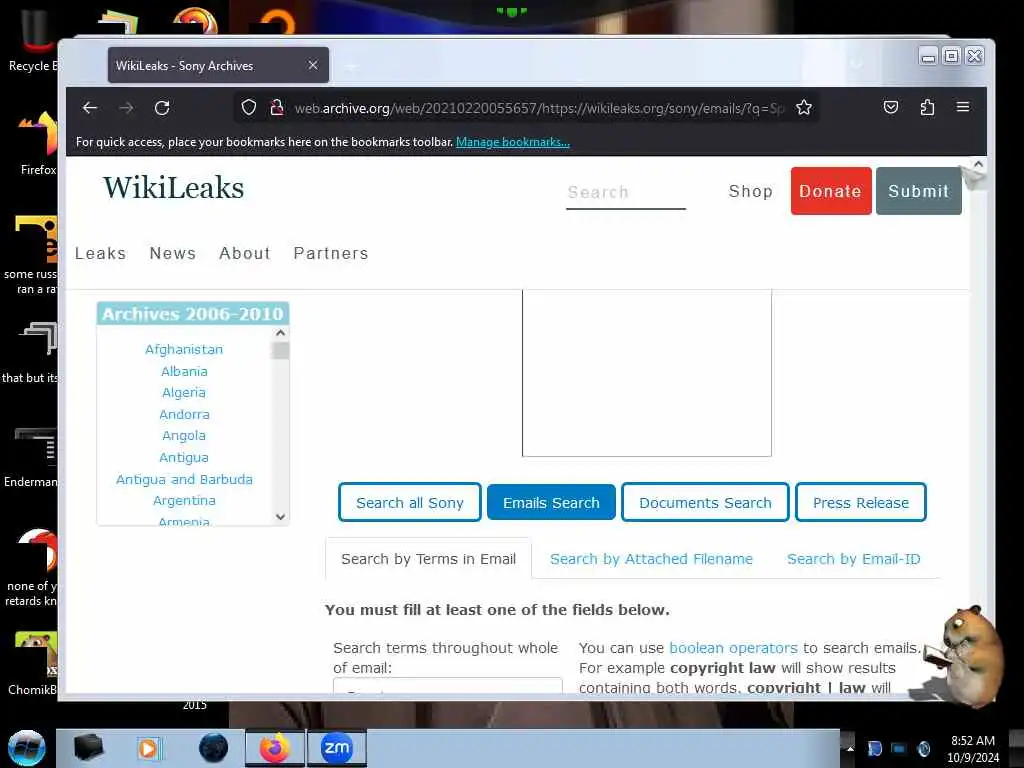Open the Partners menu item
The height and width of the screenshot is (768, 1024).
331,253
